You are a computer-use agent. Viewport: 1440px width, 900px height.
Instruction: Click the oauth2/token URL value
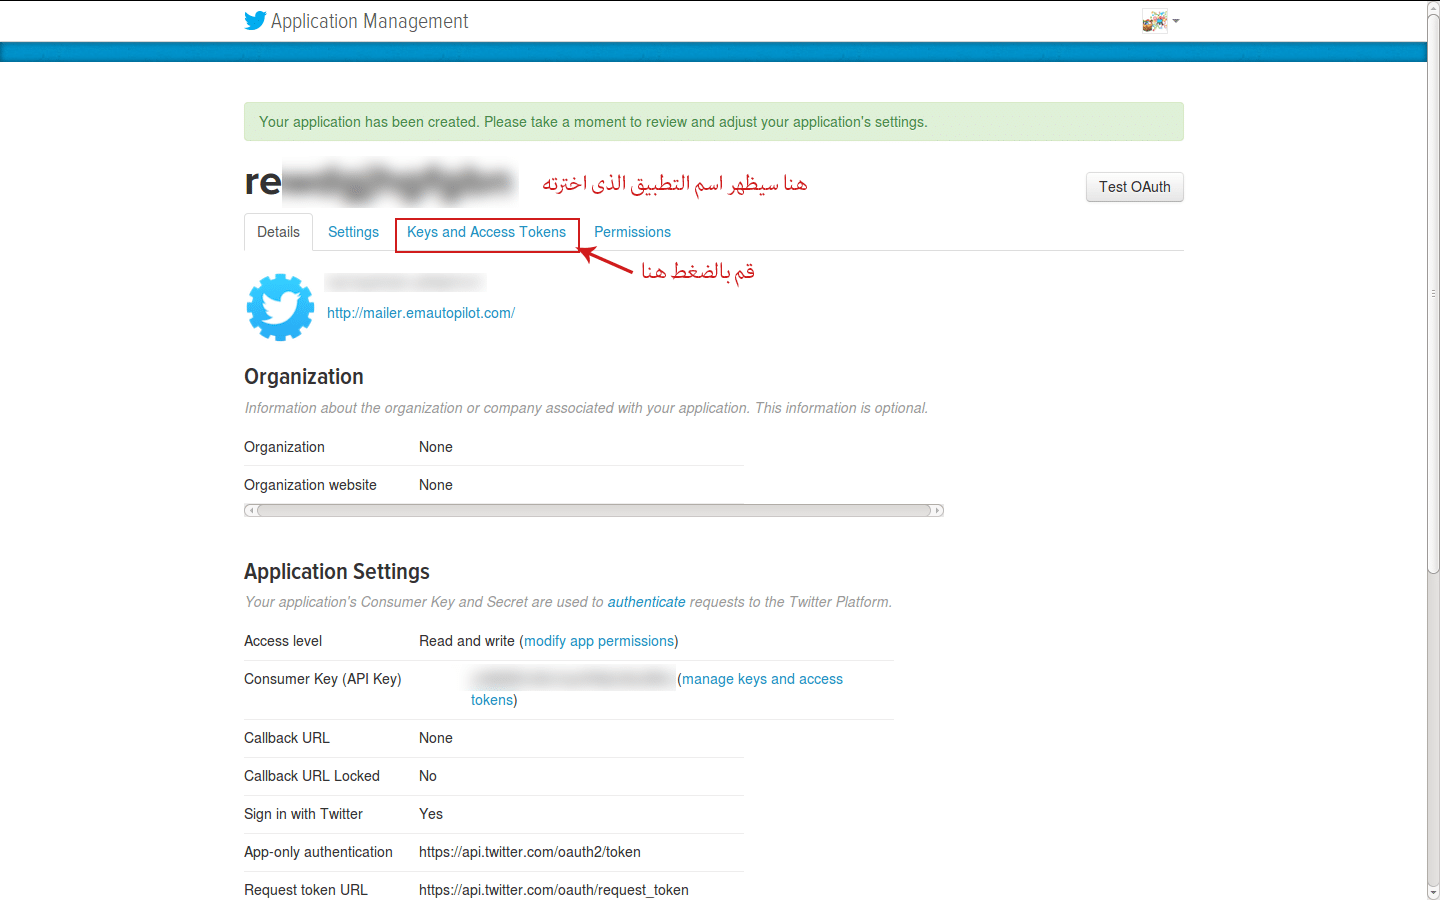[530, 852]
